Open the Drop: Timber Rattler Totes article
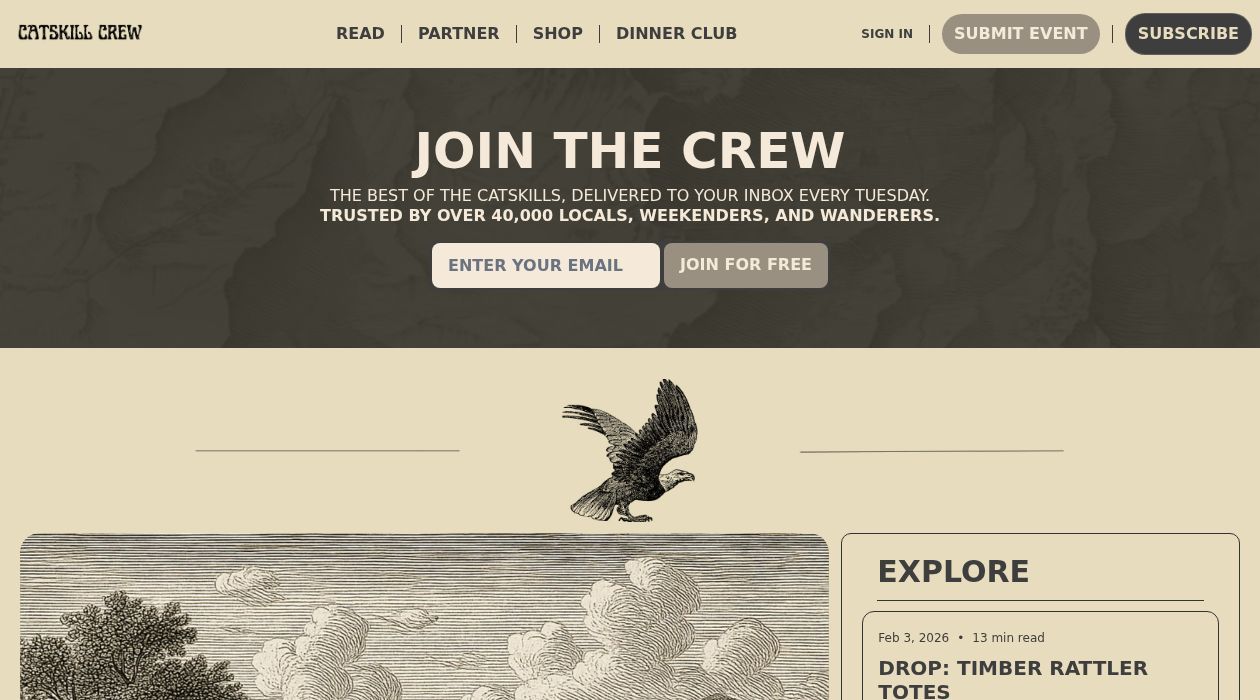Viewport: 1260px width, 700px height. click(1013, 679)
